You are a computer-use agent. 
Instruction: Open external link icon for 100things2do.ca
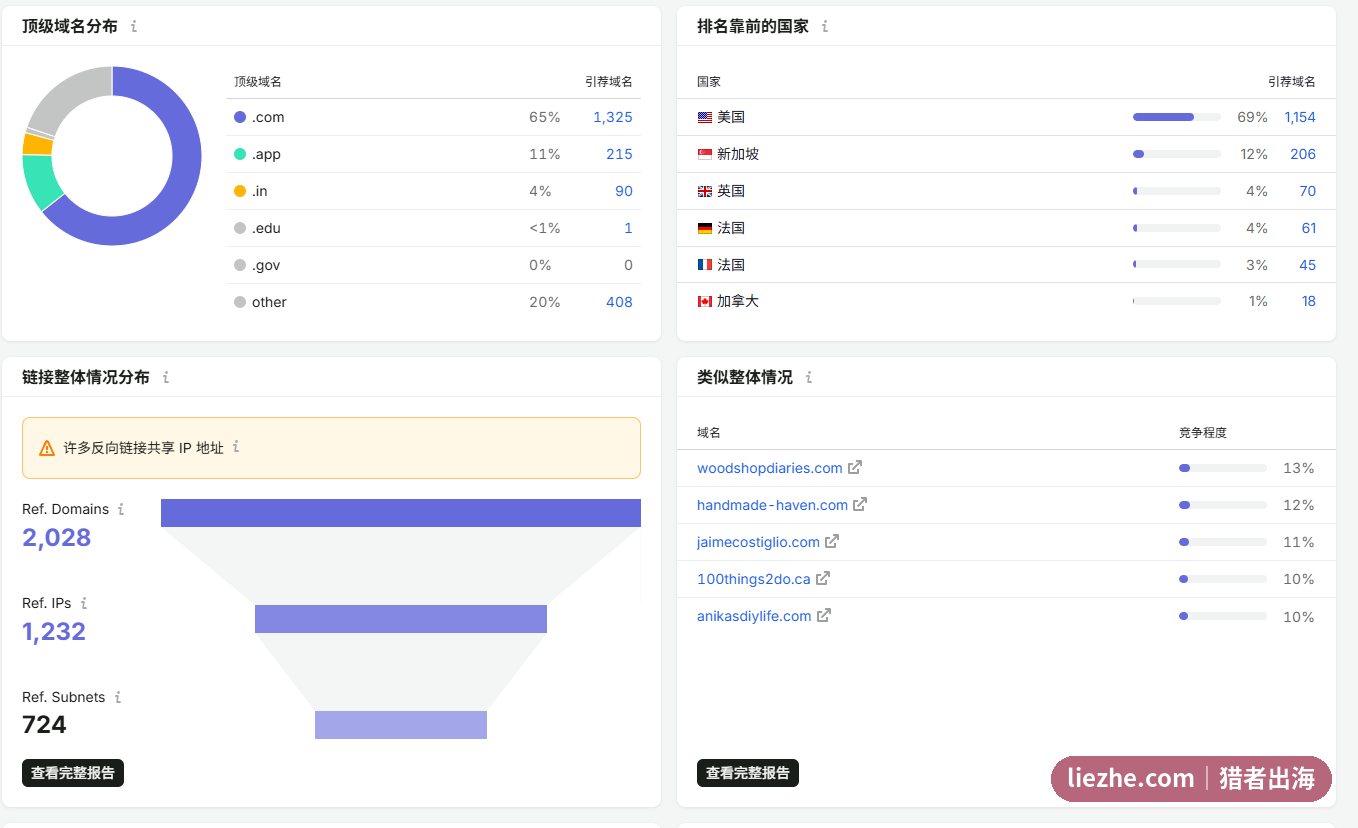coord(823,578)
